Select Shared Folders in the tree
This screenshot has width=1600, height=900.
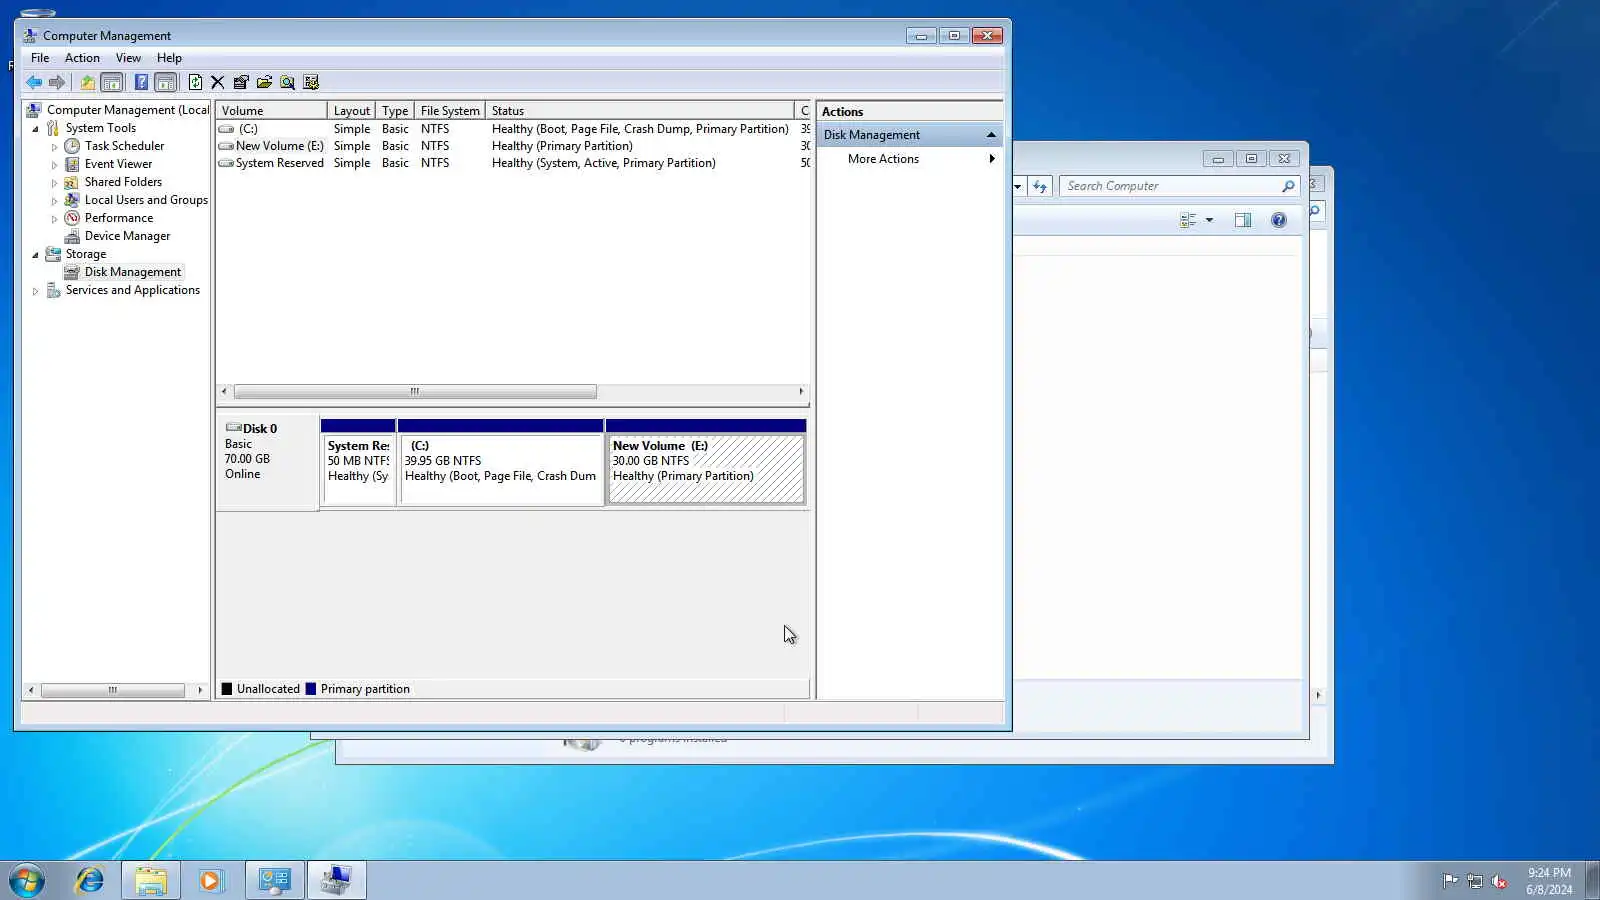(123, 182)
